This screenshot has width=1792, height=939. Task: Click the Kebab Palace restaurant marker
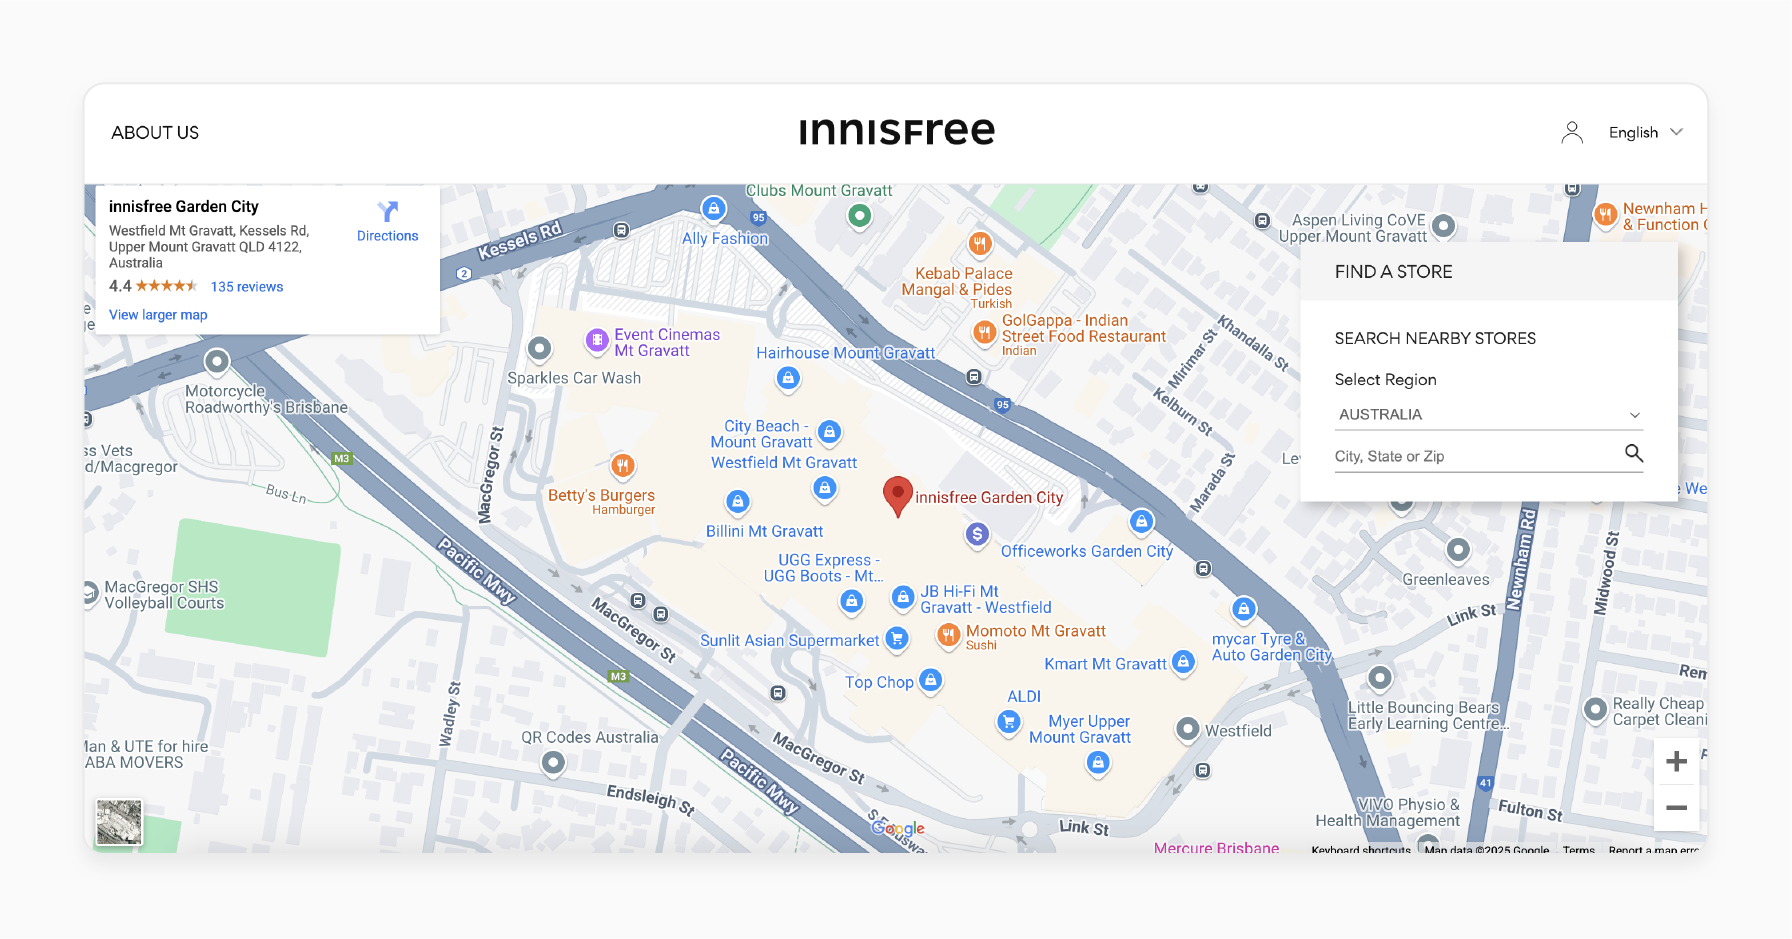click(980, 243)
